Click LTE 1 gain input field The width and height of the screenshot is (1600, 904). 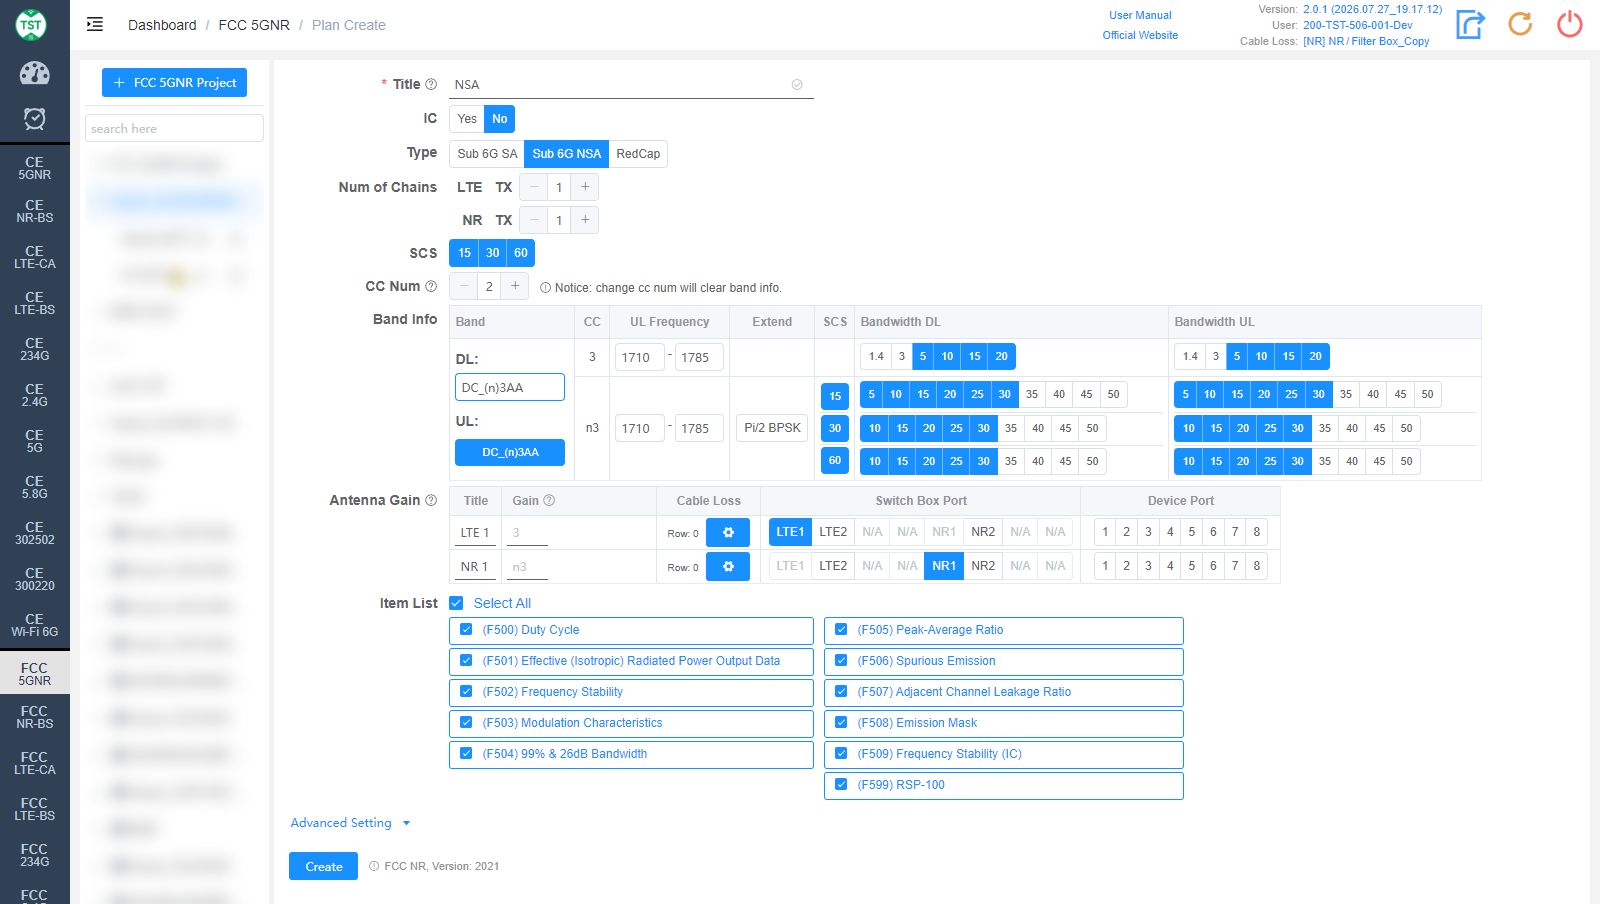(527, 533)
